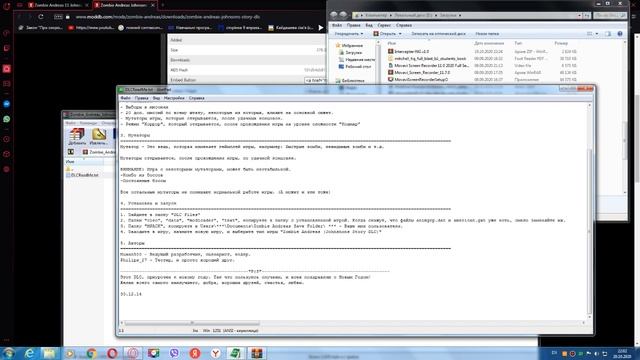Click Explorer Forward navigation arrow
The width and height of the screenshot is (640, 360).
[x=343, y=15]
